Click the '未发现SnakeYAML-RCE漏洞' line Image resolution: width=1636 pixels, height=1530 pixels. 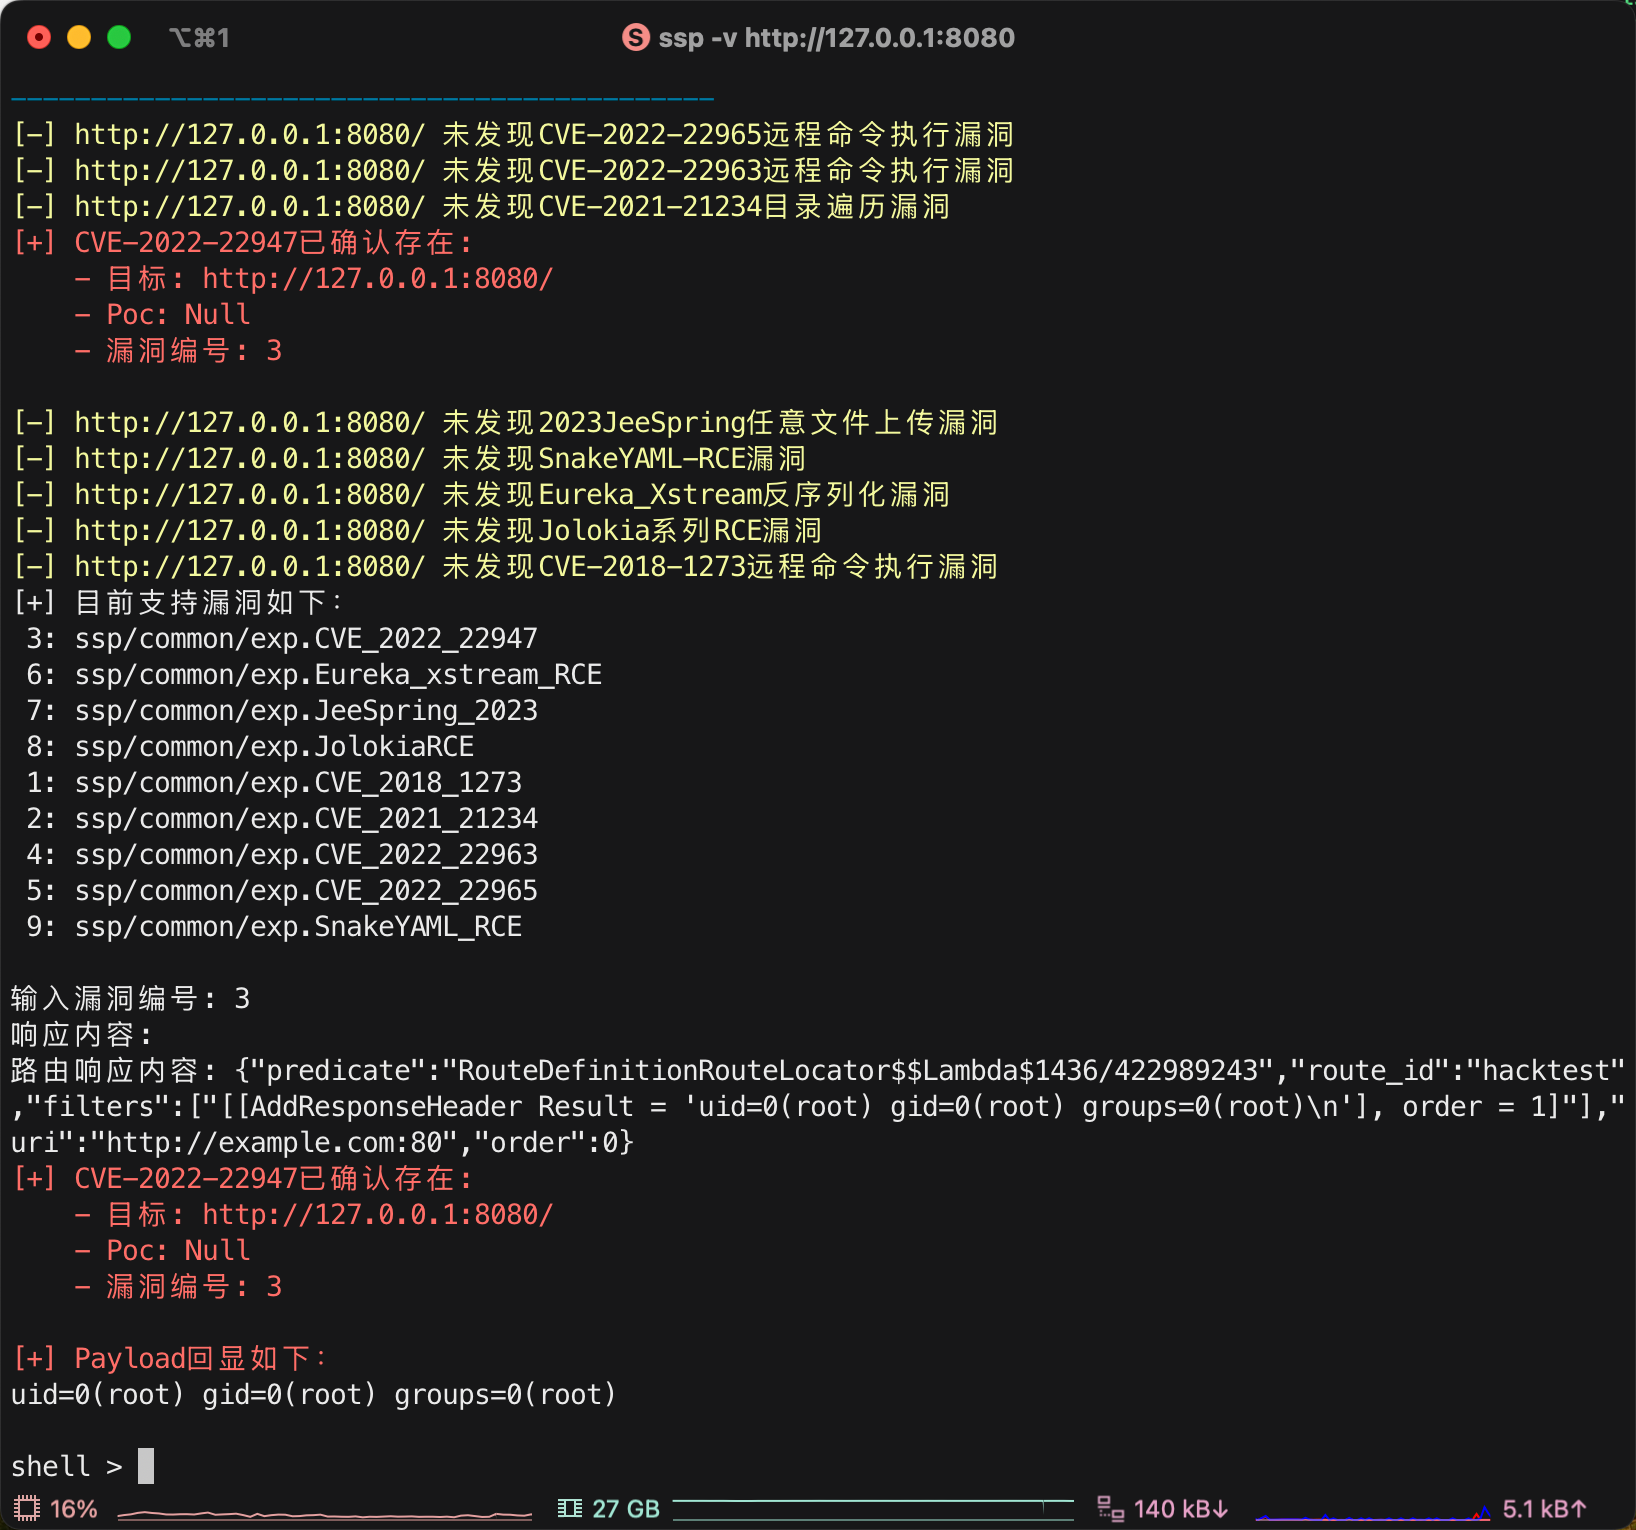coord(410,458)
